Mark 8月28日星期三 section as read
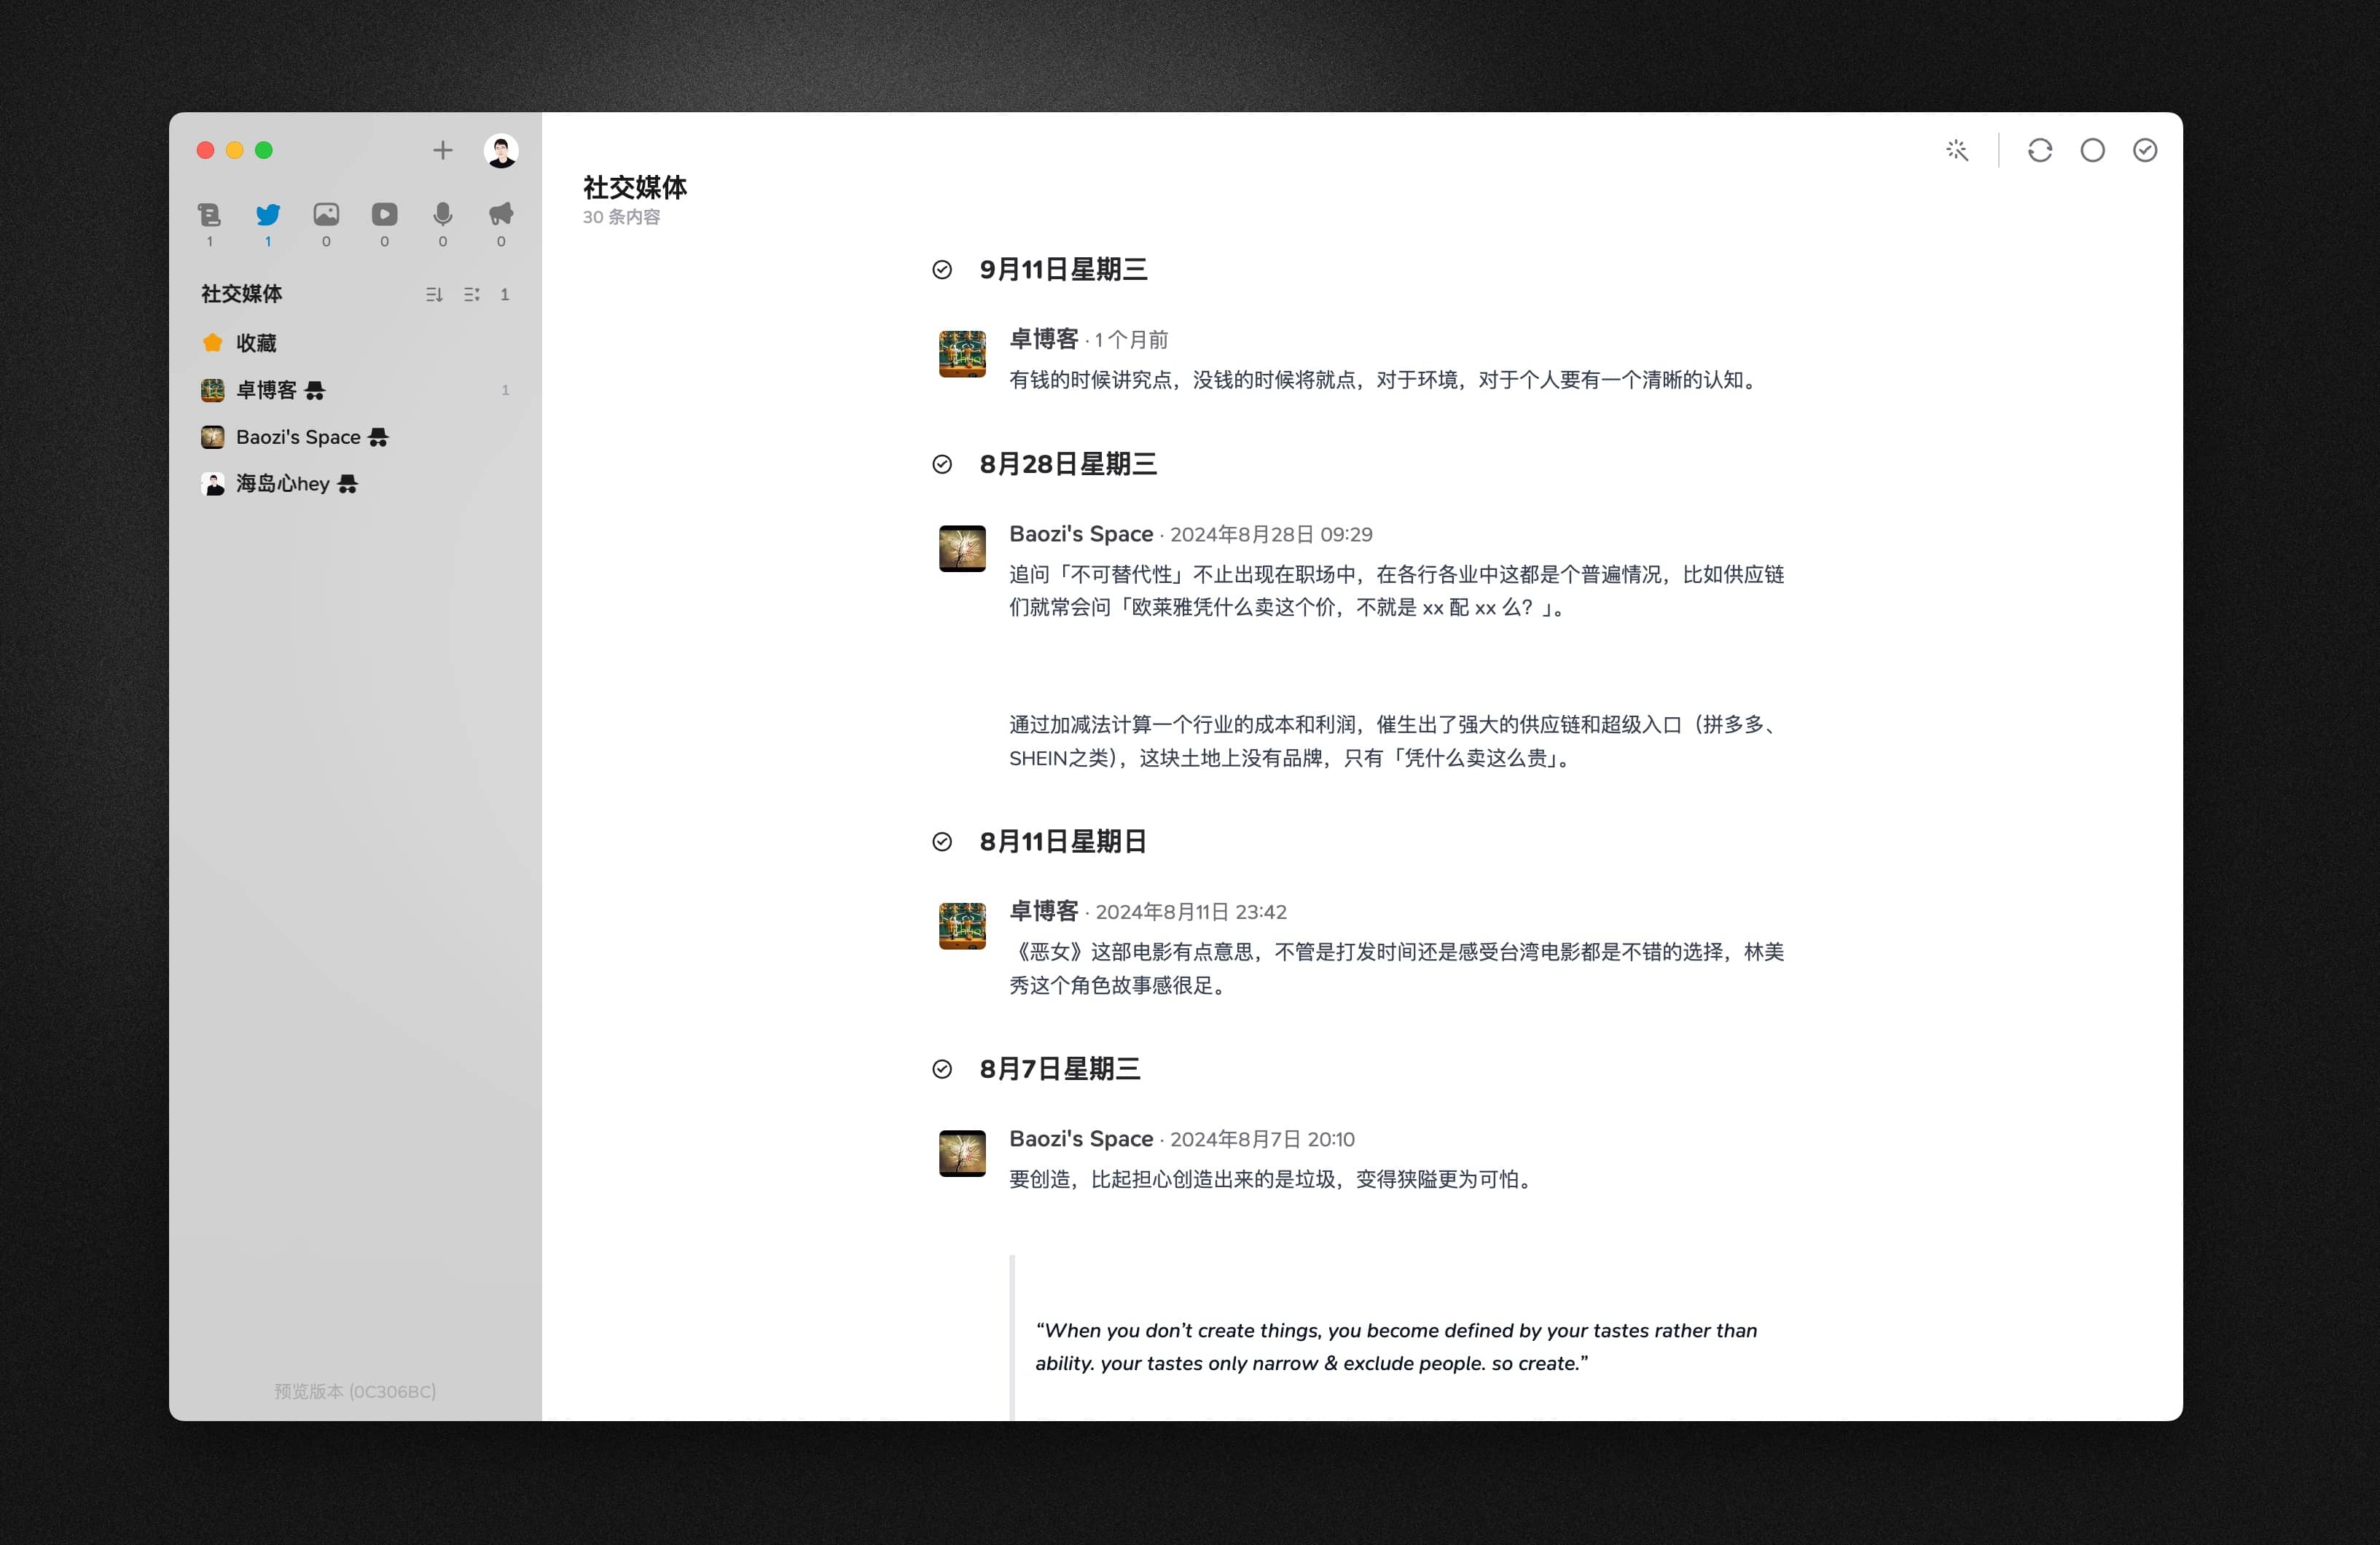Image resolution: width=2380 pixels, height=1545 pixels. [941, 464]
